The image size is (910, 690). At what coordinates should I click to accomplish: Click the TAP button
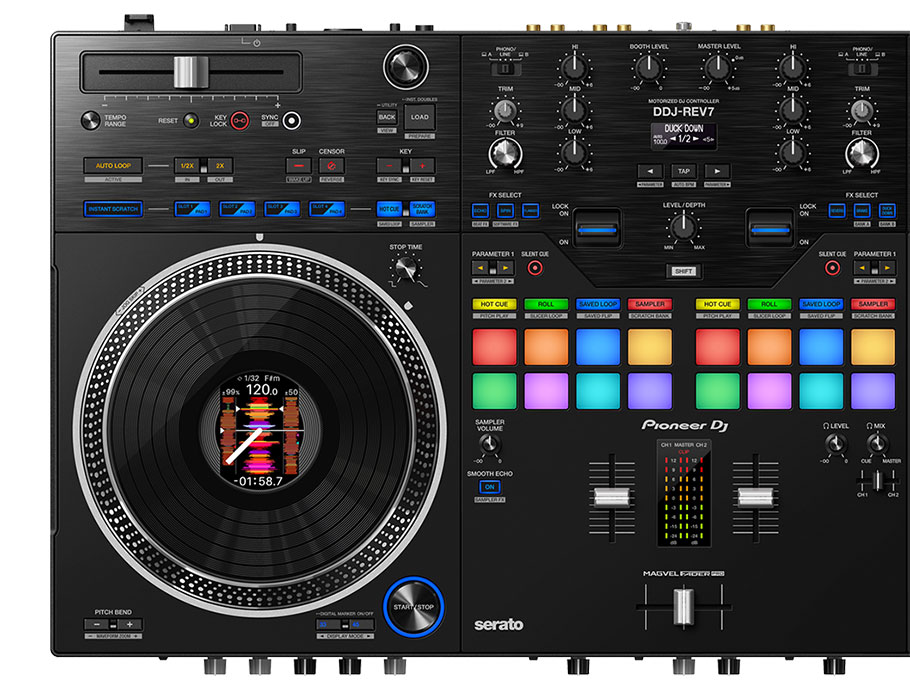pos(684,171)
